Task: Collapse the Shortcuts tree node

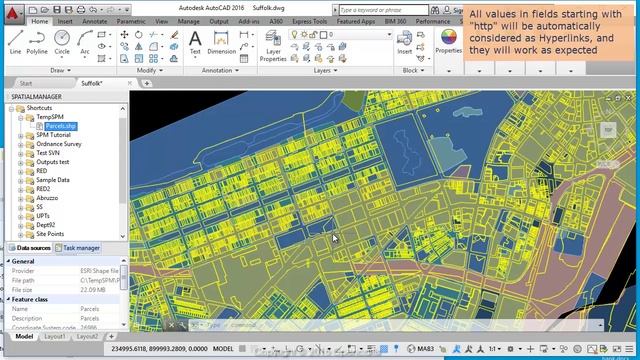Action: [11, 108]
